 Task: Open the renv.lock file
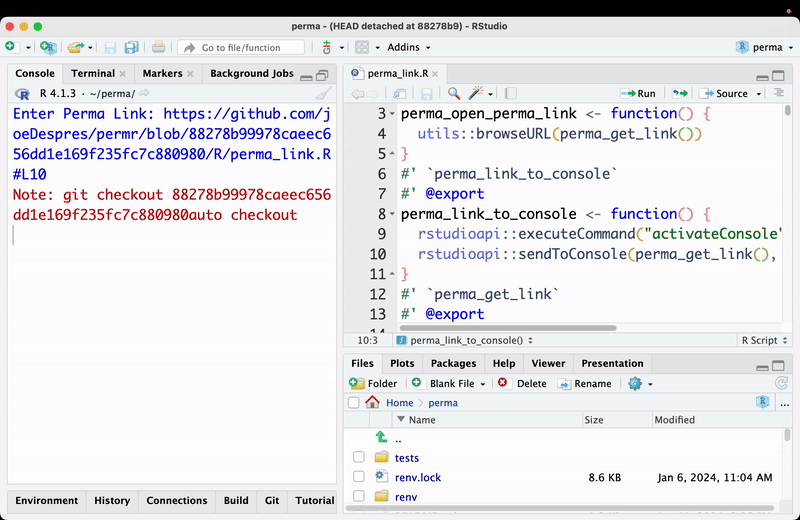[418, 477]
